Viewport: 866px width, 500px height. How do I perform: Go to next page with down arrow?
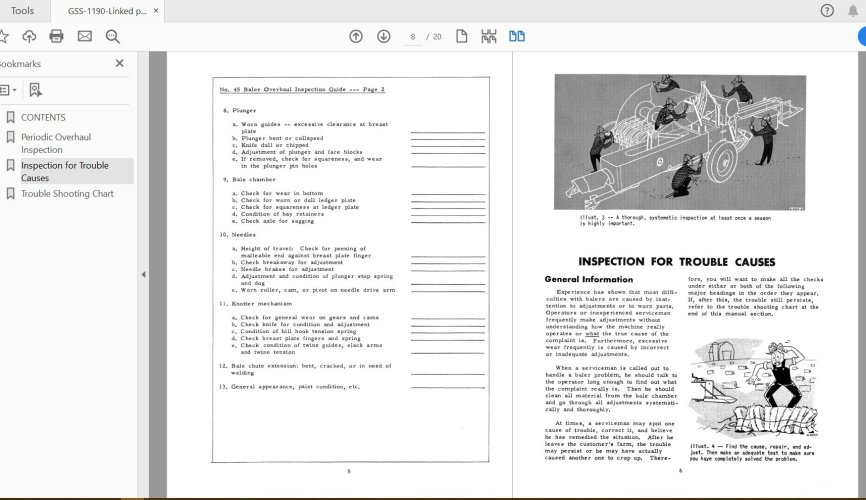(x=384, y=36)
